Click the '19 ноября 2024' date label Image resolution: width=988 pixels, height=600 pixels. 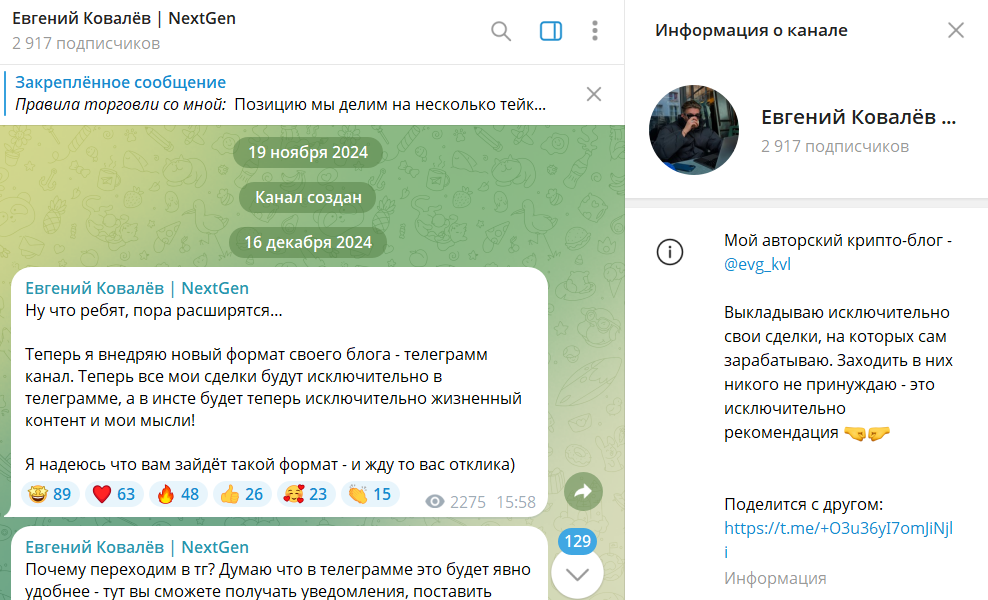308,153
